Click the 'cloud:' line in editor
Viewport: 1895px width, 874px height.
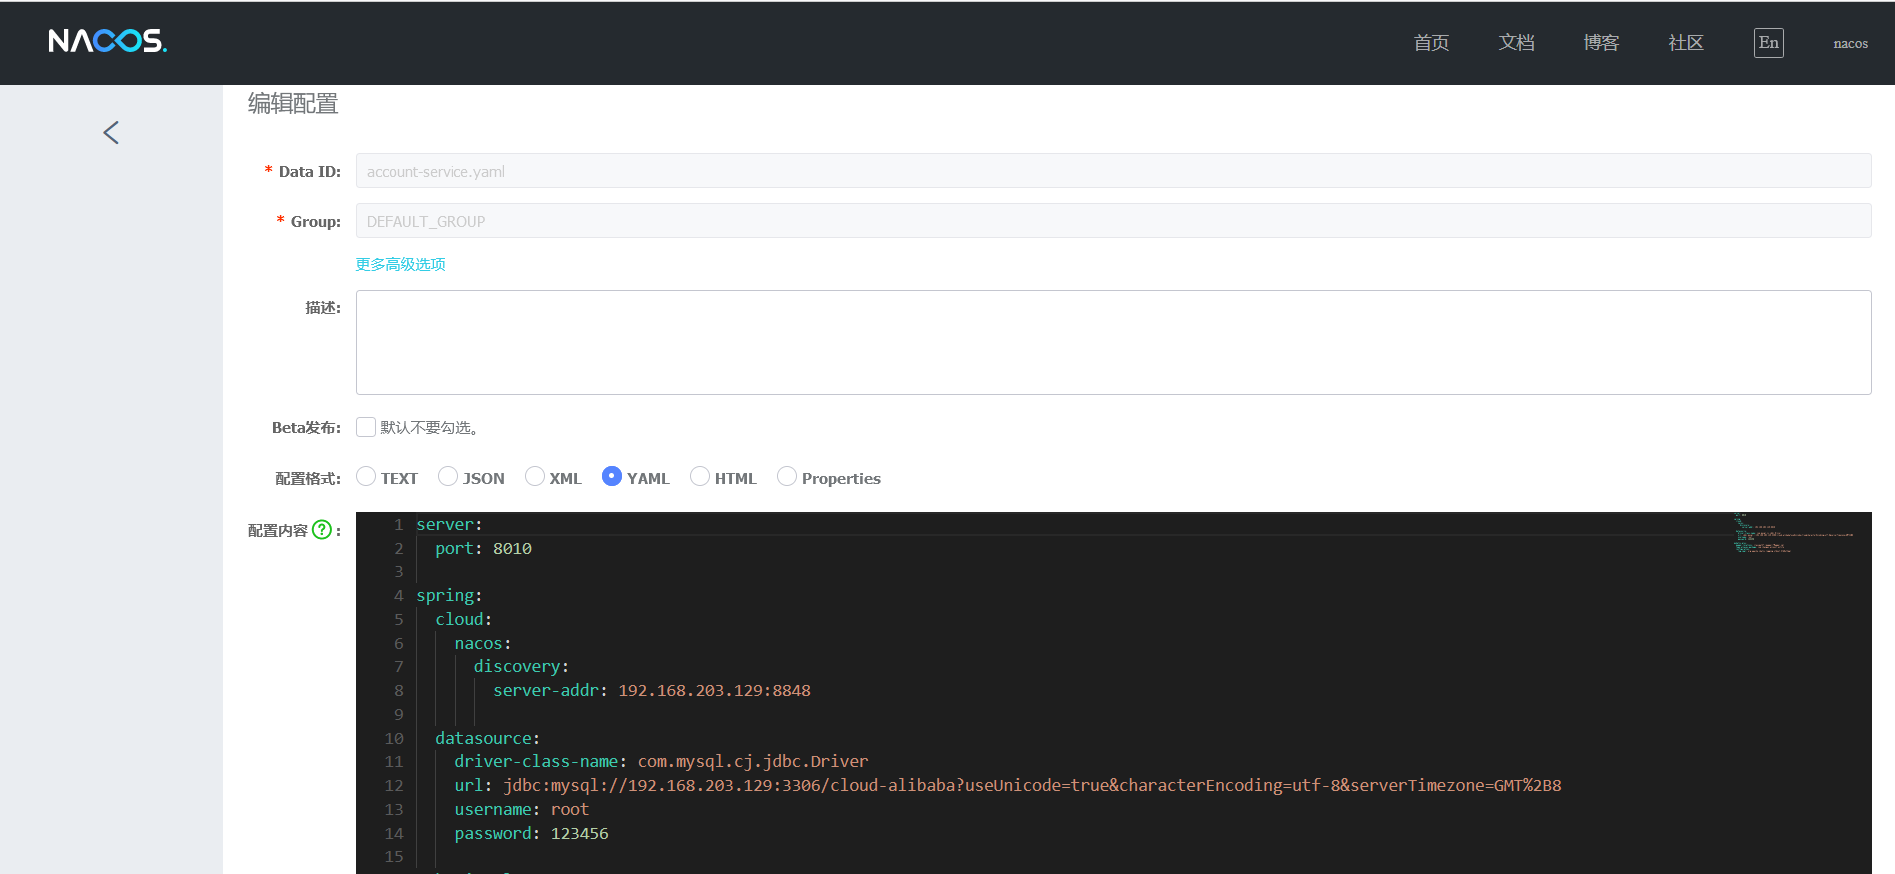(x=463, y=619)
